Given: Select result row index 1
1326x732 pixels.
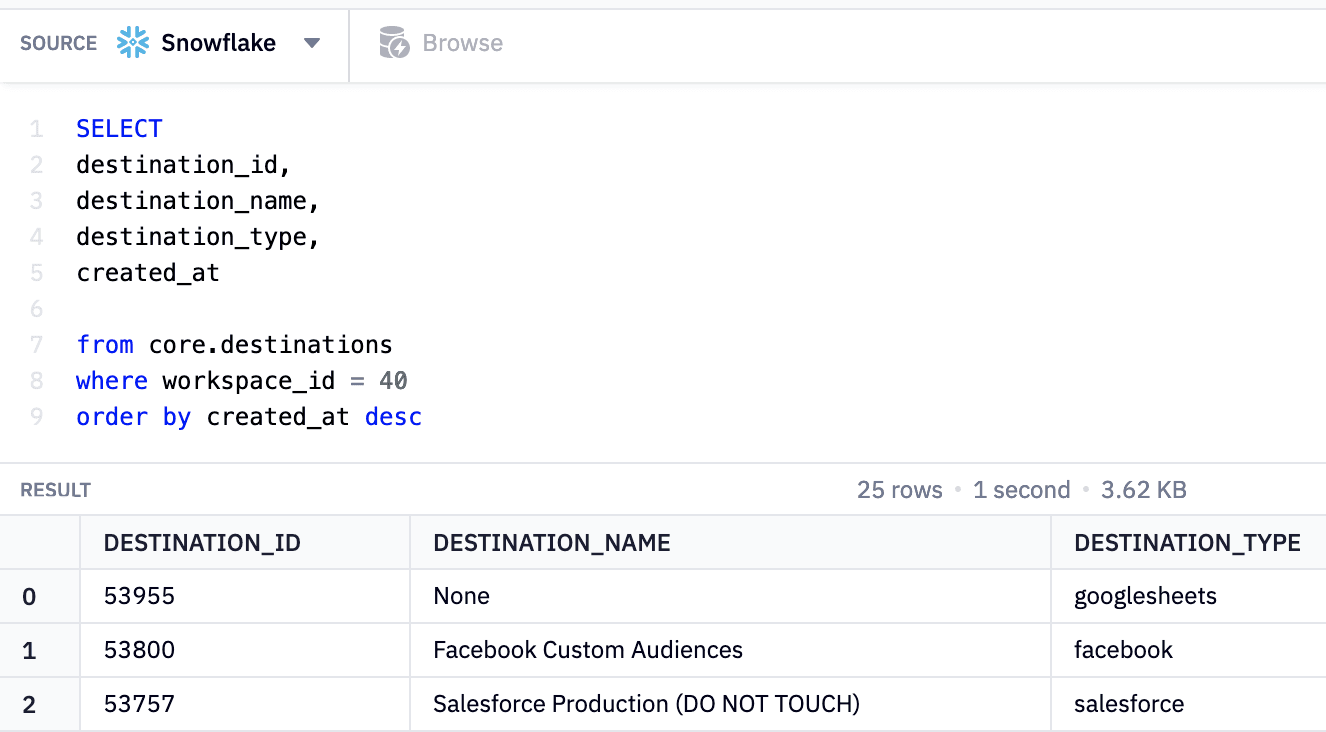Looking at the screenshot, I should point(29,651).
